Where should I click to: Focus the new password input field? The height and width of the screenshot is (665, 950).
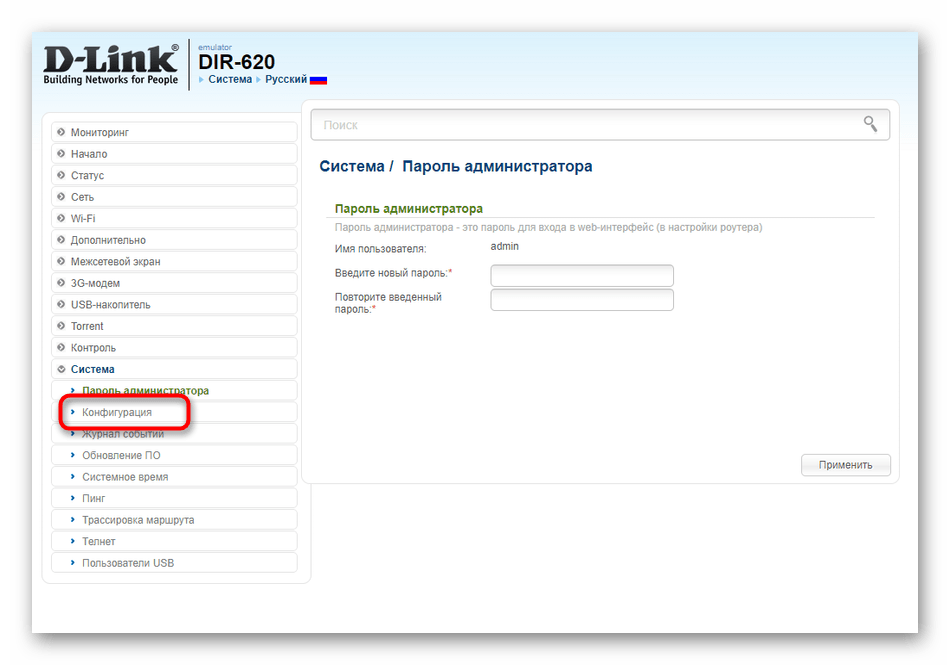582,275
